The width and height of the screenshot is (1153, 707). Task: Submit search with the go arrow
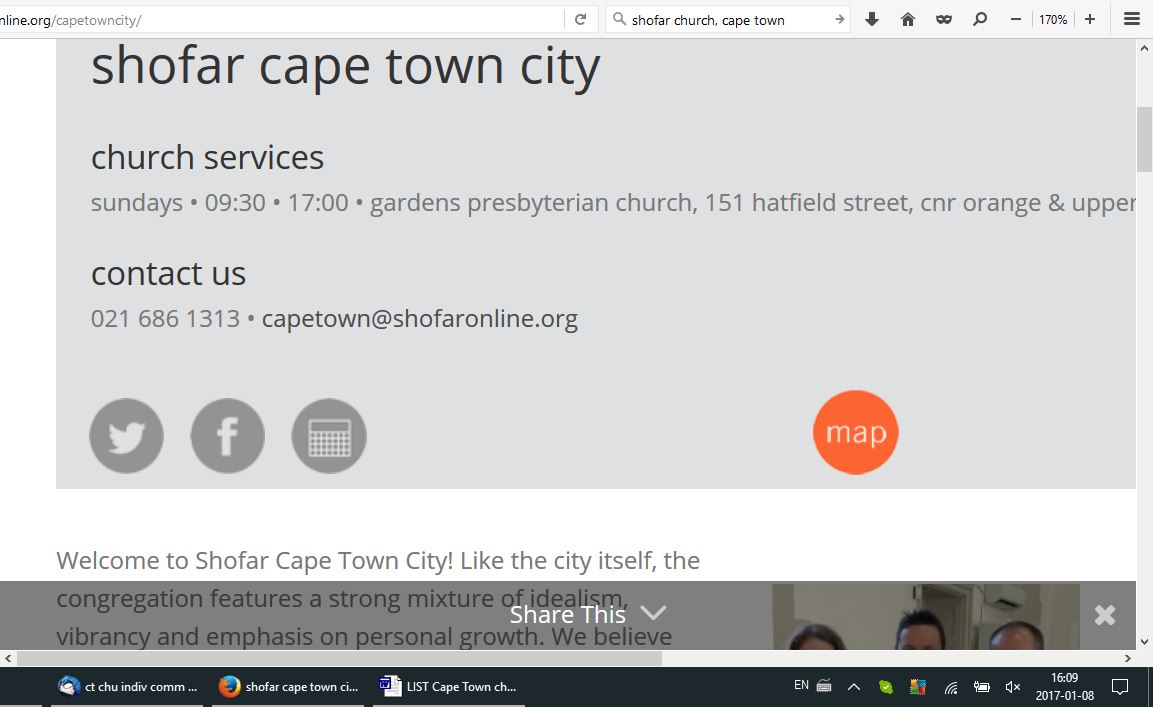click(839, 20)
